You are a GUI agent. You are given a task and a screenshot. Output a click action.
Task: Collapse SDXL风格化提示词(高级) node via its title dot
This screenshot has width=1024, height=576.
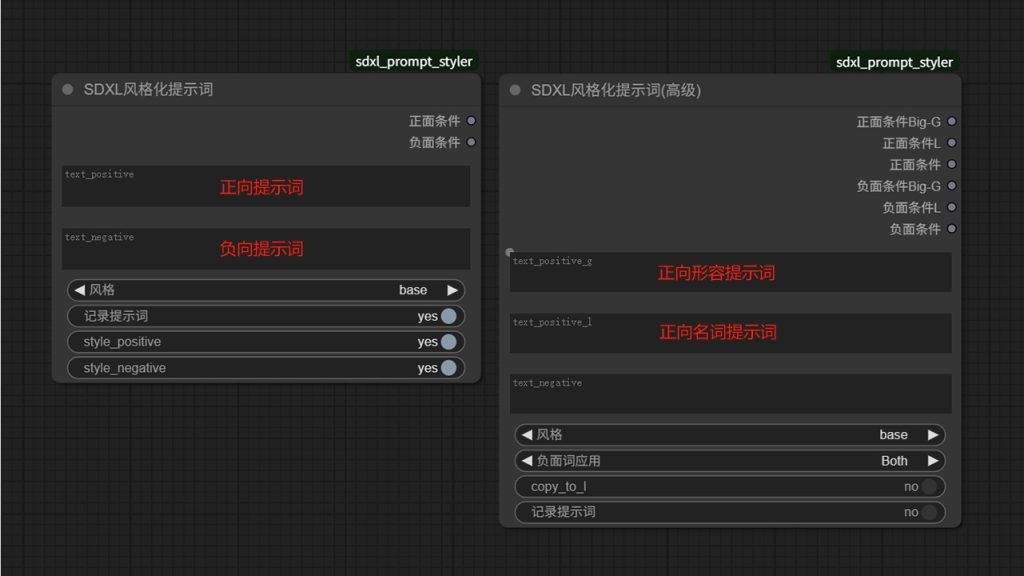[515, 90]
